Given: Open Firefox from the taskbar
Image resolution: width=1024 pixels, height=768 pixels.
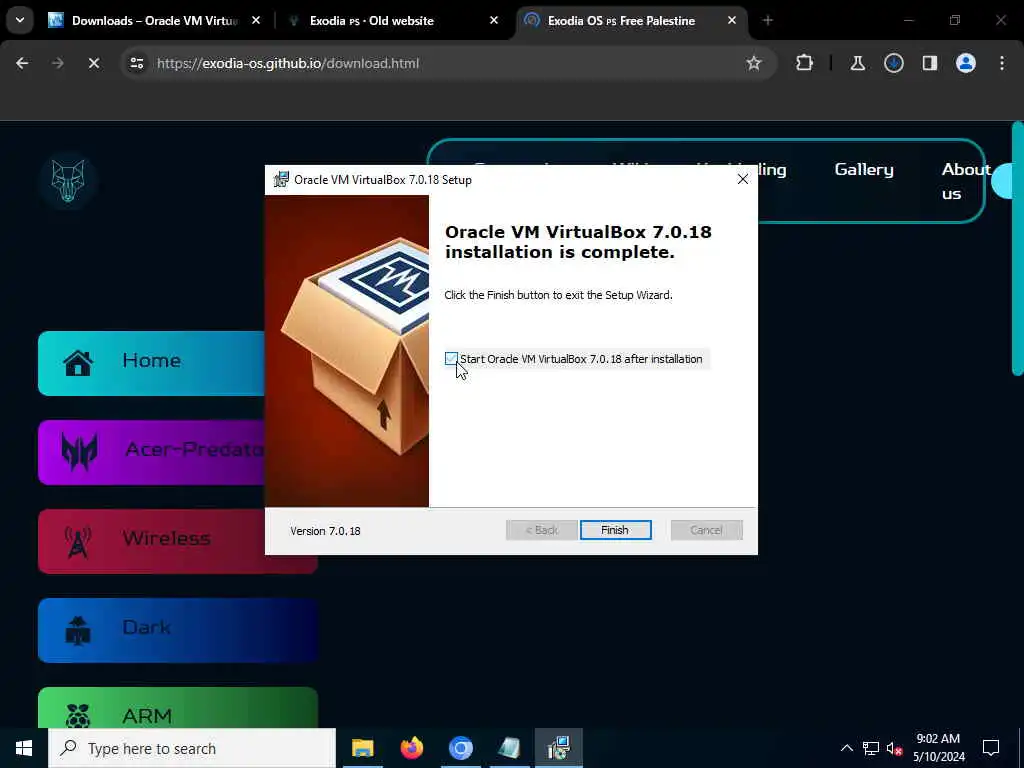Looking at the screenshot, I should click(x=411, y=748).
